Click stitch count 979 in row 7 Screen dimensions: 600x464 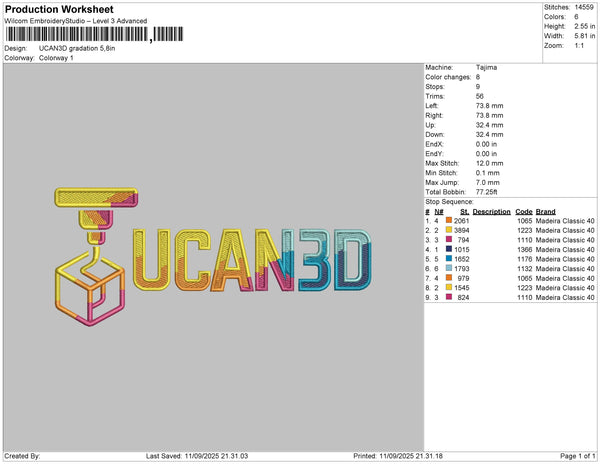click(x=463, y=278)
